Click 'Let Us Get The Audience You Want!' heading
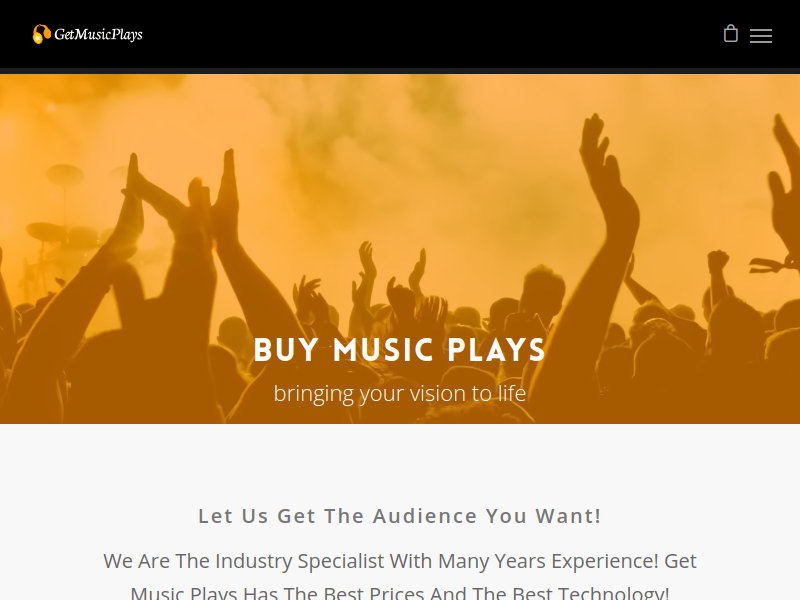This screenshot has width=800, height=600. point(400,516)
